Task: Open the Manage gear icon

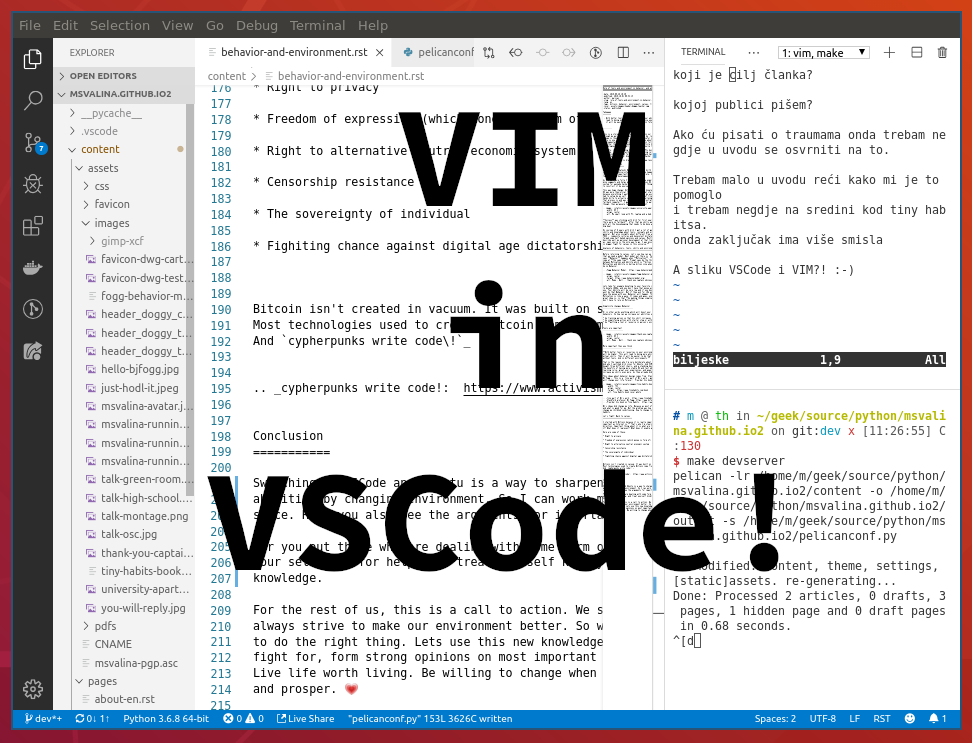Action: [32, 688]
